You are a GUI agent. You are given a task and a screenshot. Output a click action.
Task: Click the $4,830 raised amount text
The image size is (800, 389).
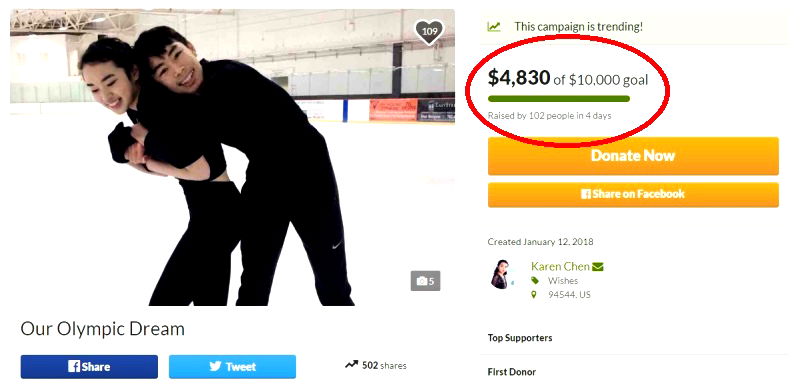coord(519,78)
